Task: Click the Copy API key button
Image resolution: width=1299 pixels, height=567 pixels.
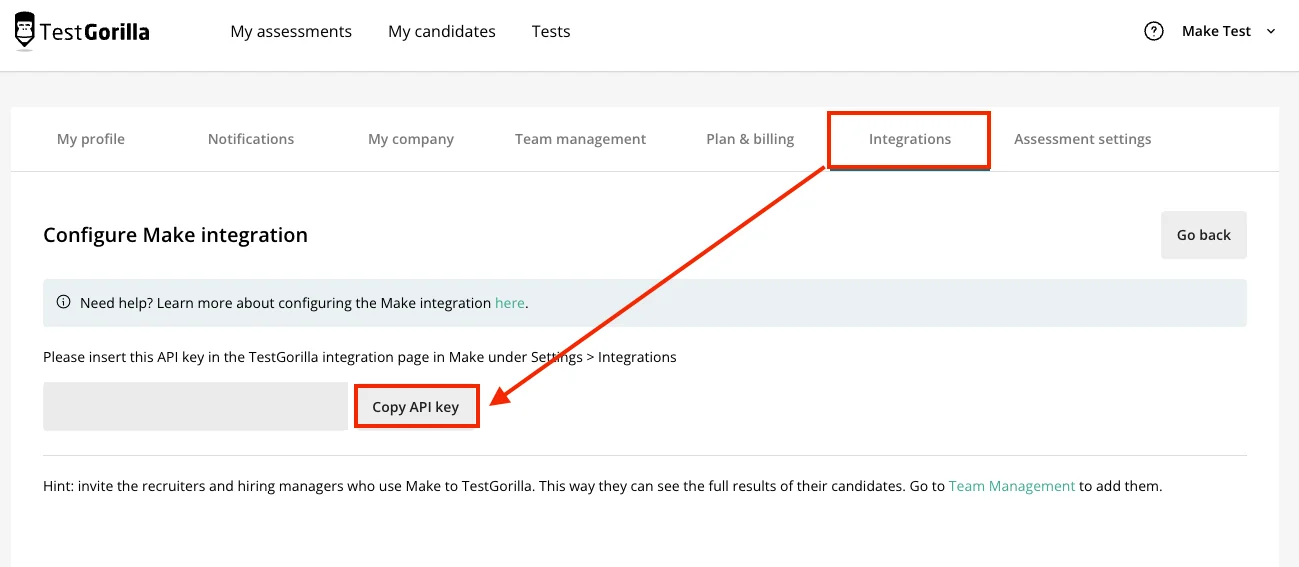Action: [416, 407]
